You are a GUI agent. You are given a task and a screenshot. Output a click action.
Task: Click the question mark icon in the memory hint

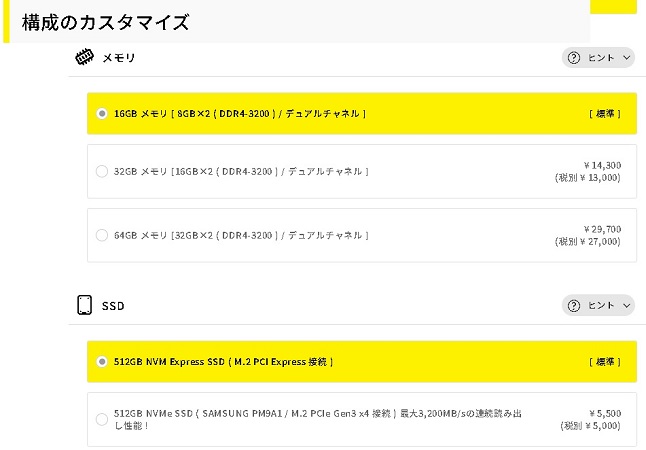coord(573,58)
